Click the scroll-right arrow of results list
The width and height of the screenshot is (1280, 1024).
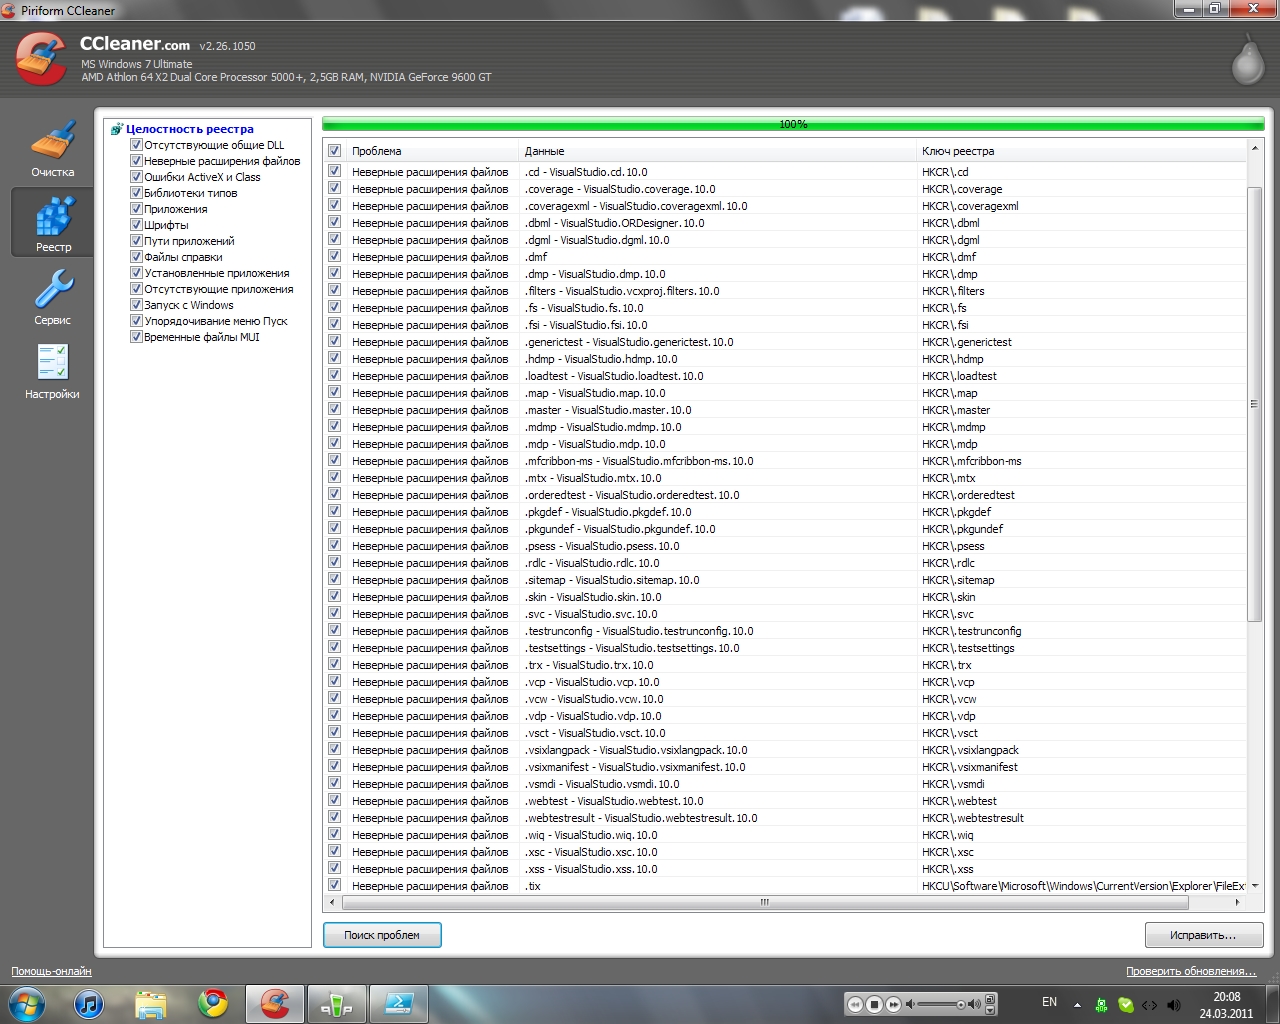[x=1238, y=902]
